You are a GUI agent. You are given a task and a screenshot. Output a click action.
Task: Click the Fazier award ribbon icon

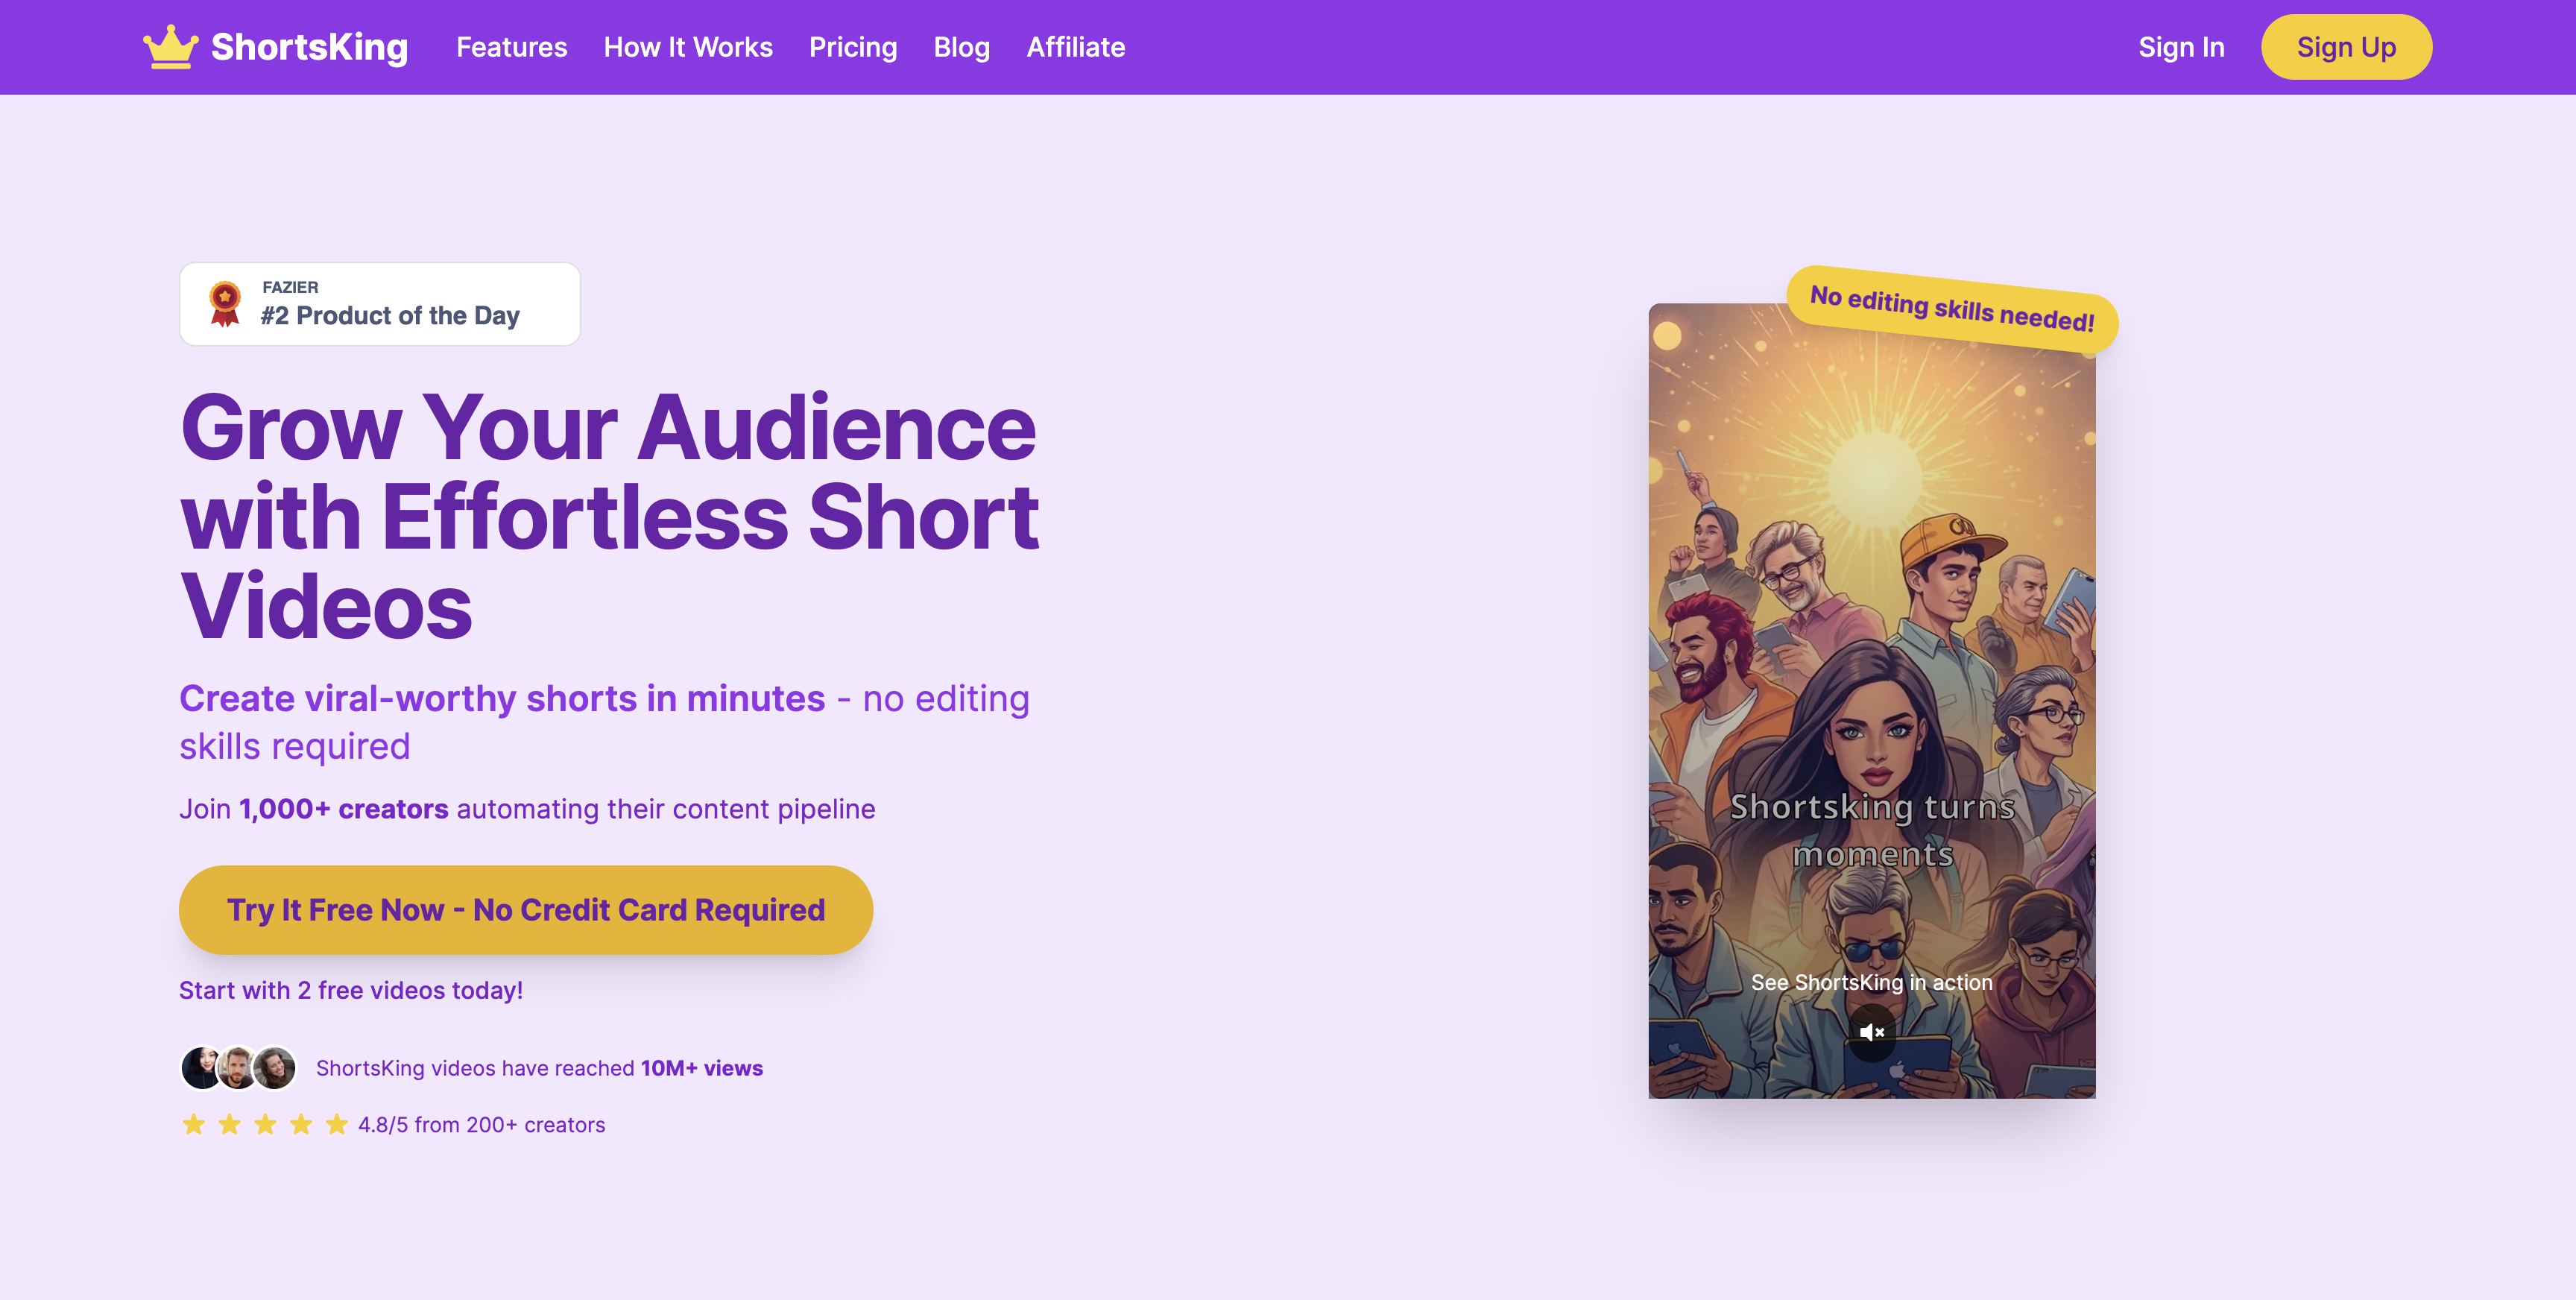[225, 303]
